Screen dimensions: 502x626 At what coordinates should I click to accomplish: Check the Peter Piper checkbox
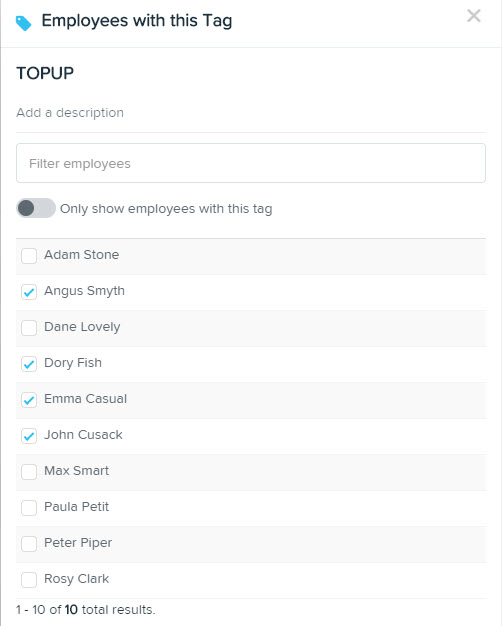(29, 544)
